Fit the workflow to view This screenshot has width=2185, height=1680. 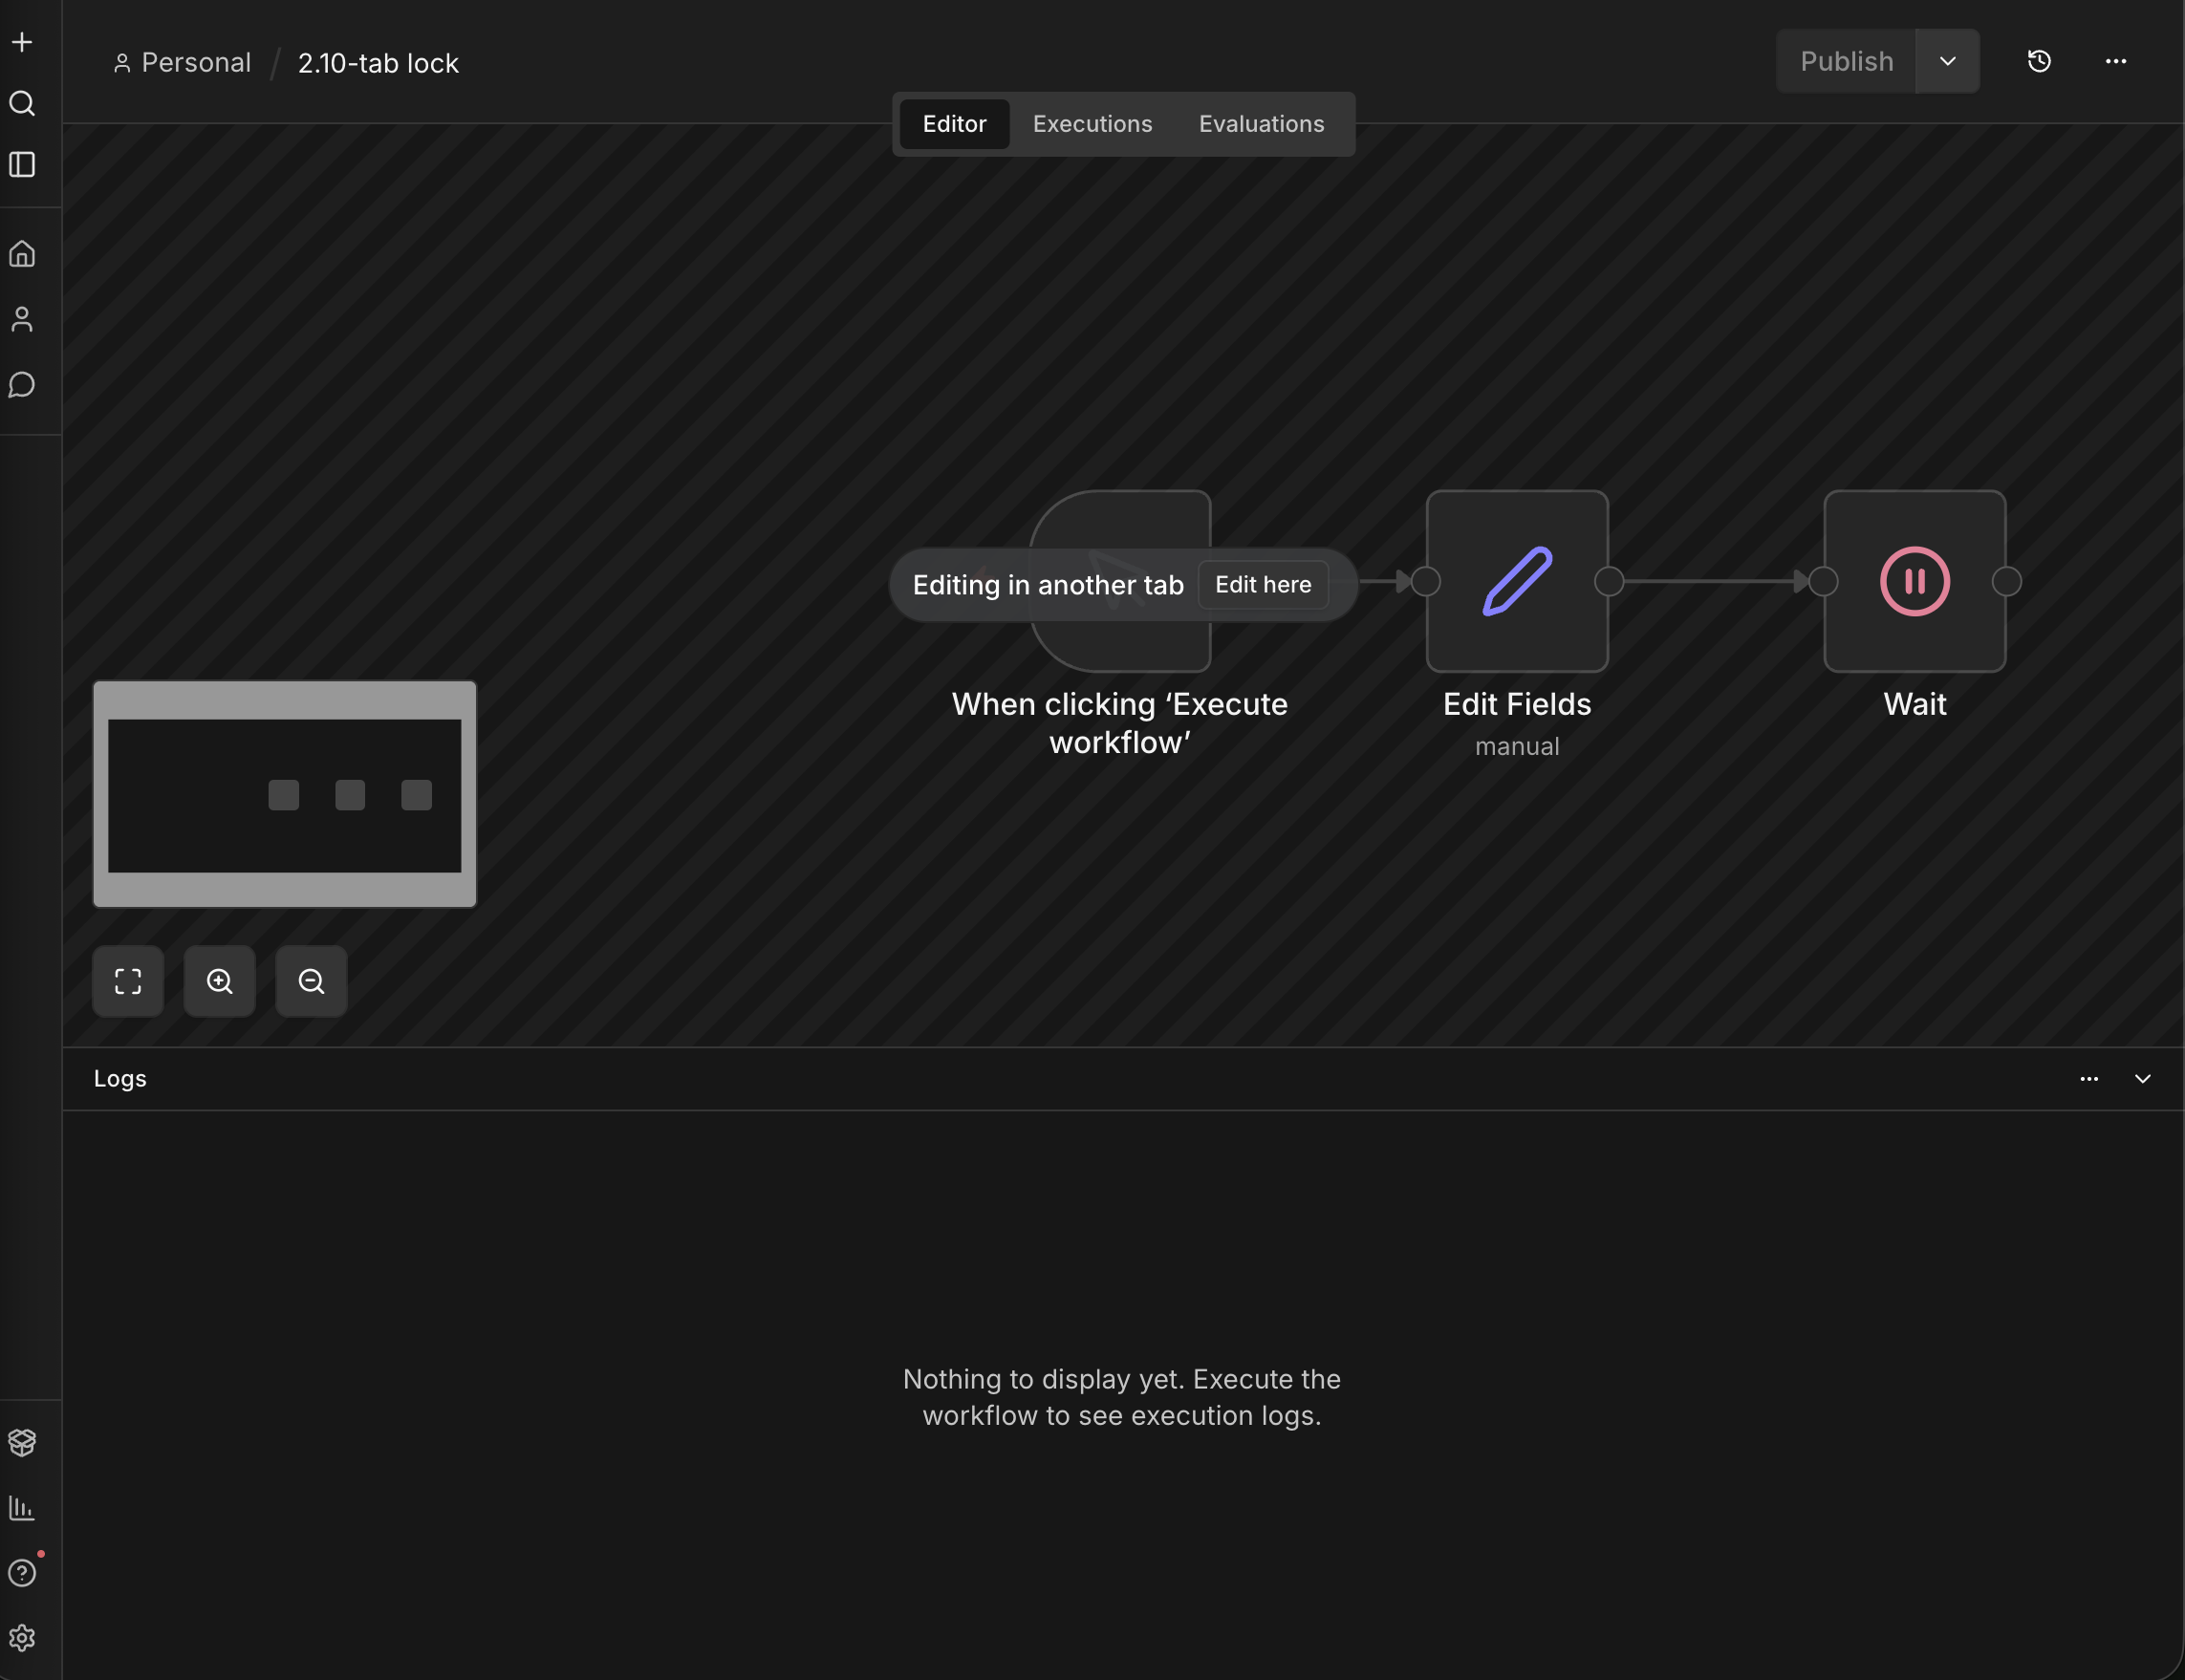tap(128, 981)
